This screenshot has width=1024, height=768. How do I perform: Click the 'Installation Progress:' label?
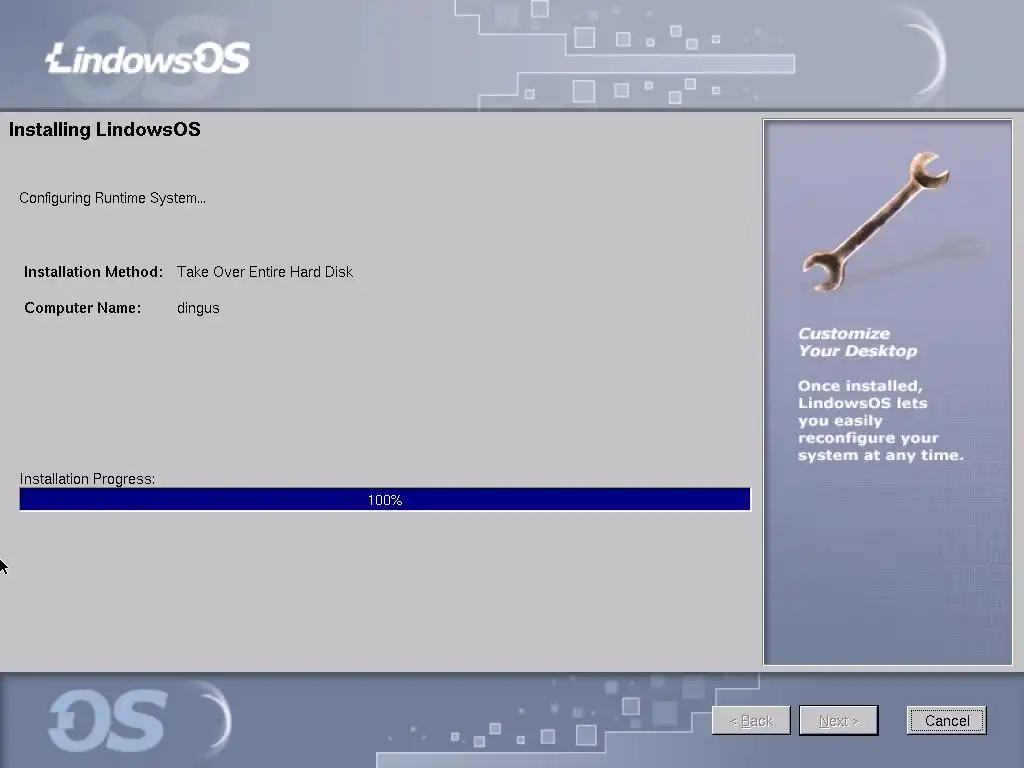tap(87, 479)
